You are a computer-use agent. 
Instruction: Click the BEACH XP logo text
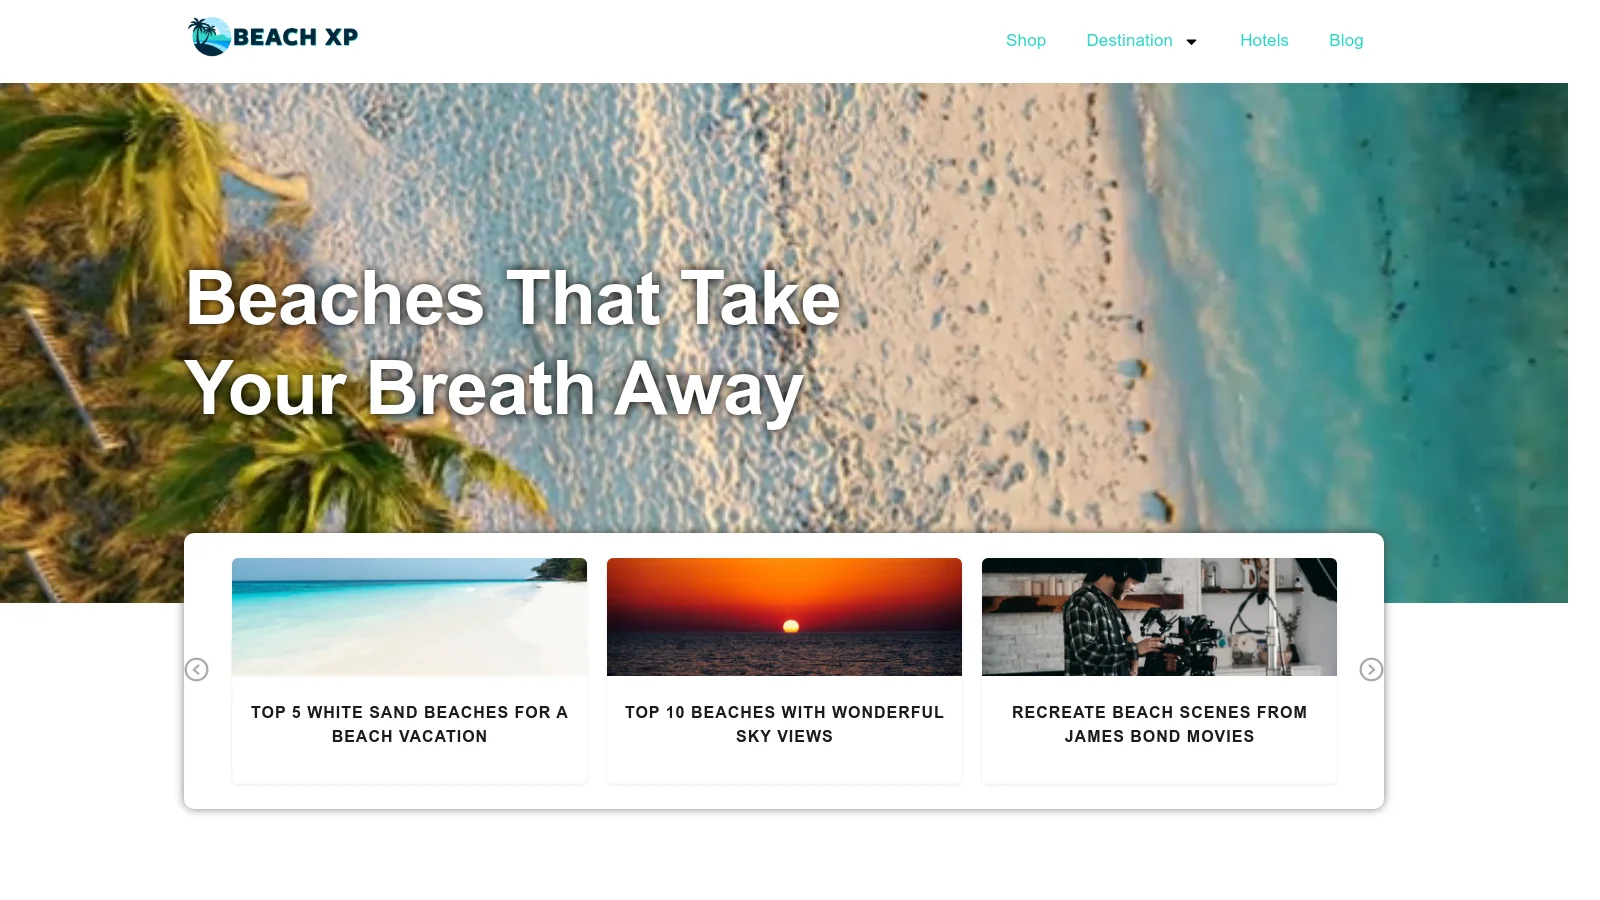(x=295, y=37)
